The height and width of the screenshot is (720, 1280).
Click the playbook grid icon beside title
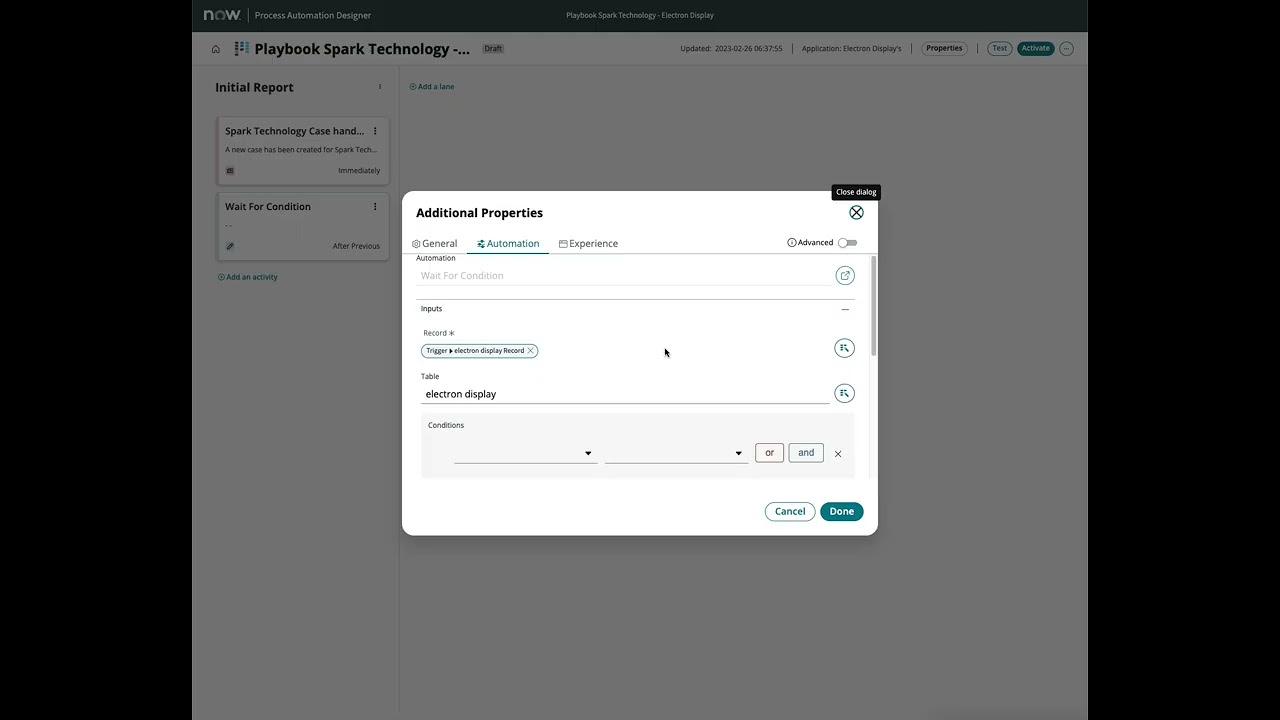pyautogui.click(x=241, y=48)
